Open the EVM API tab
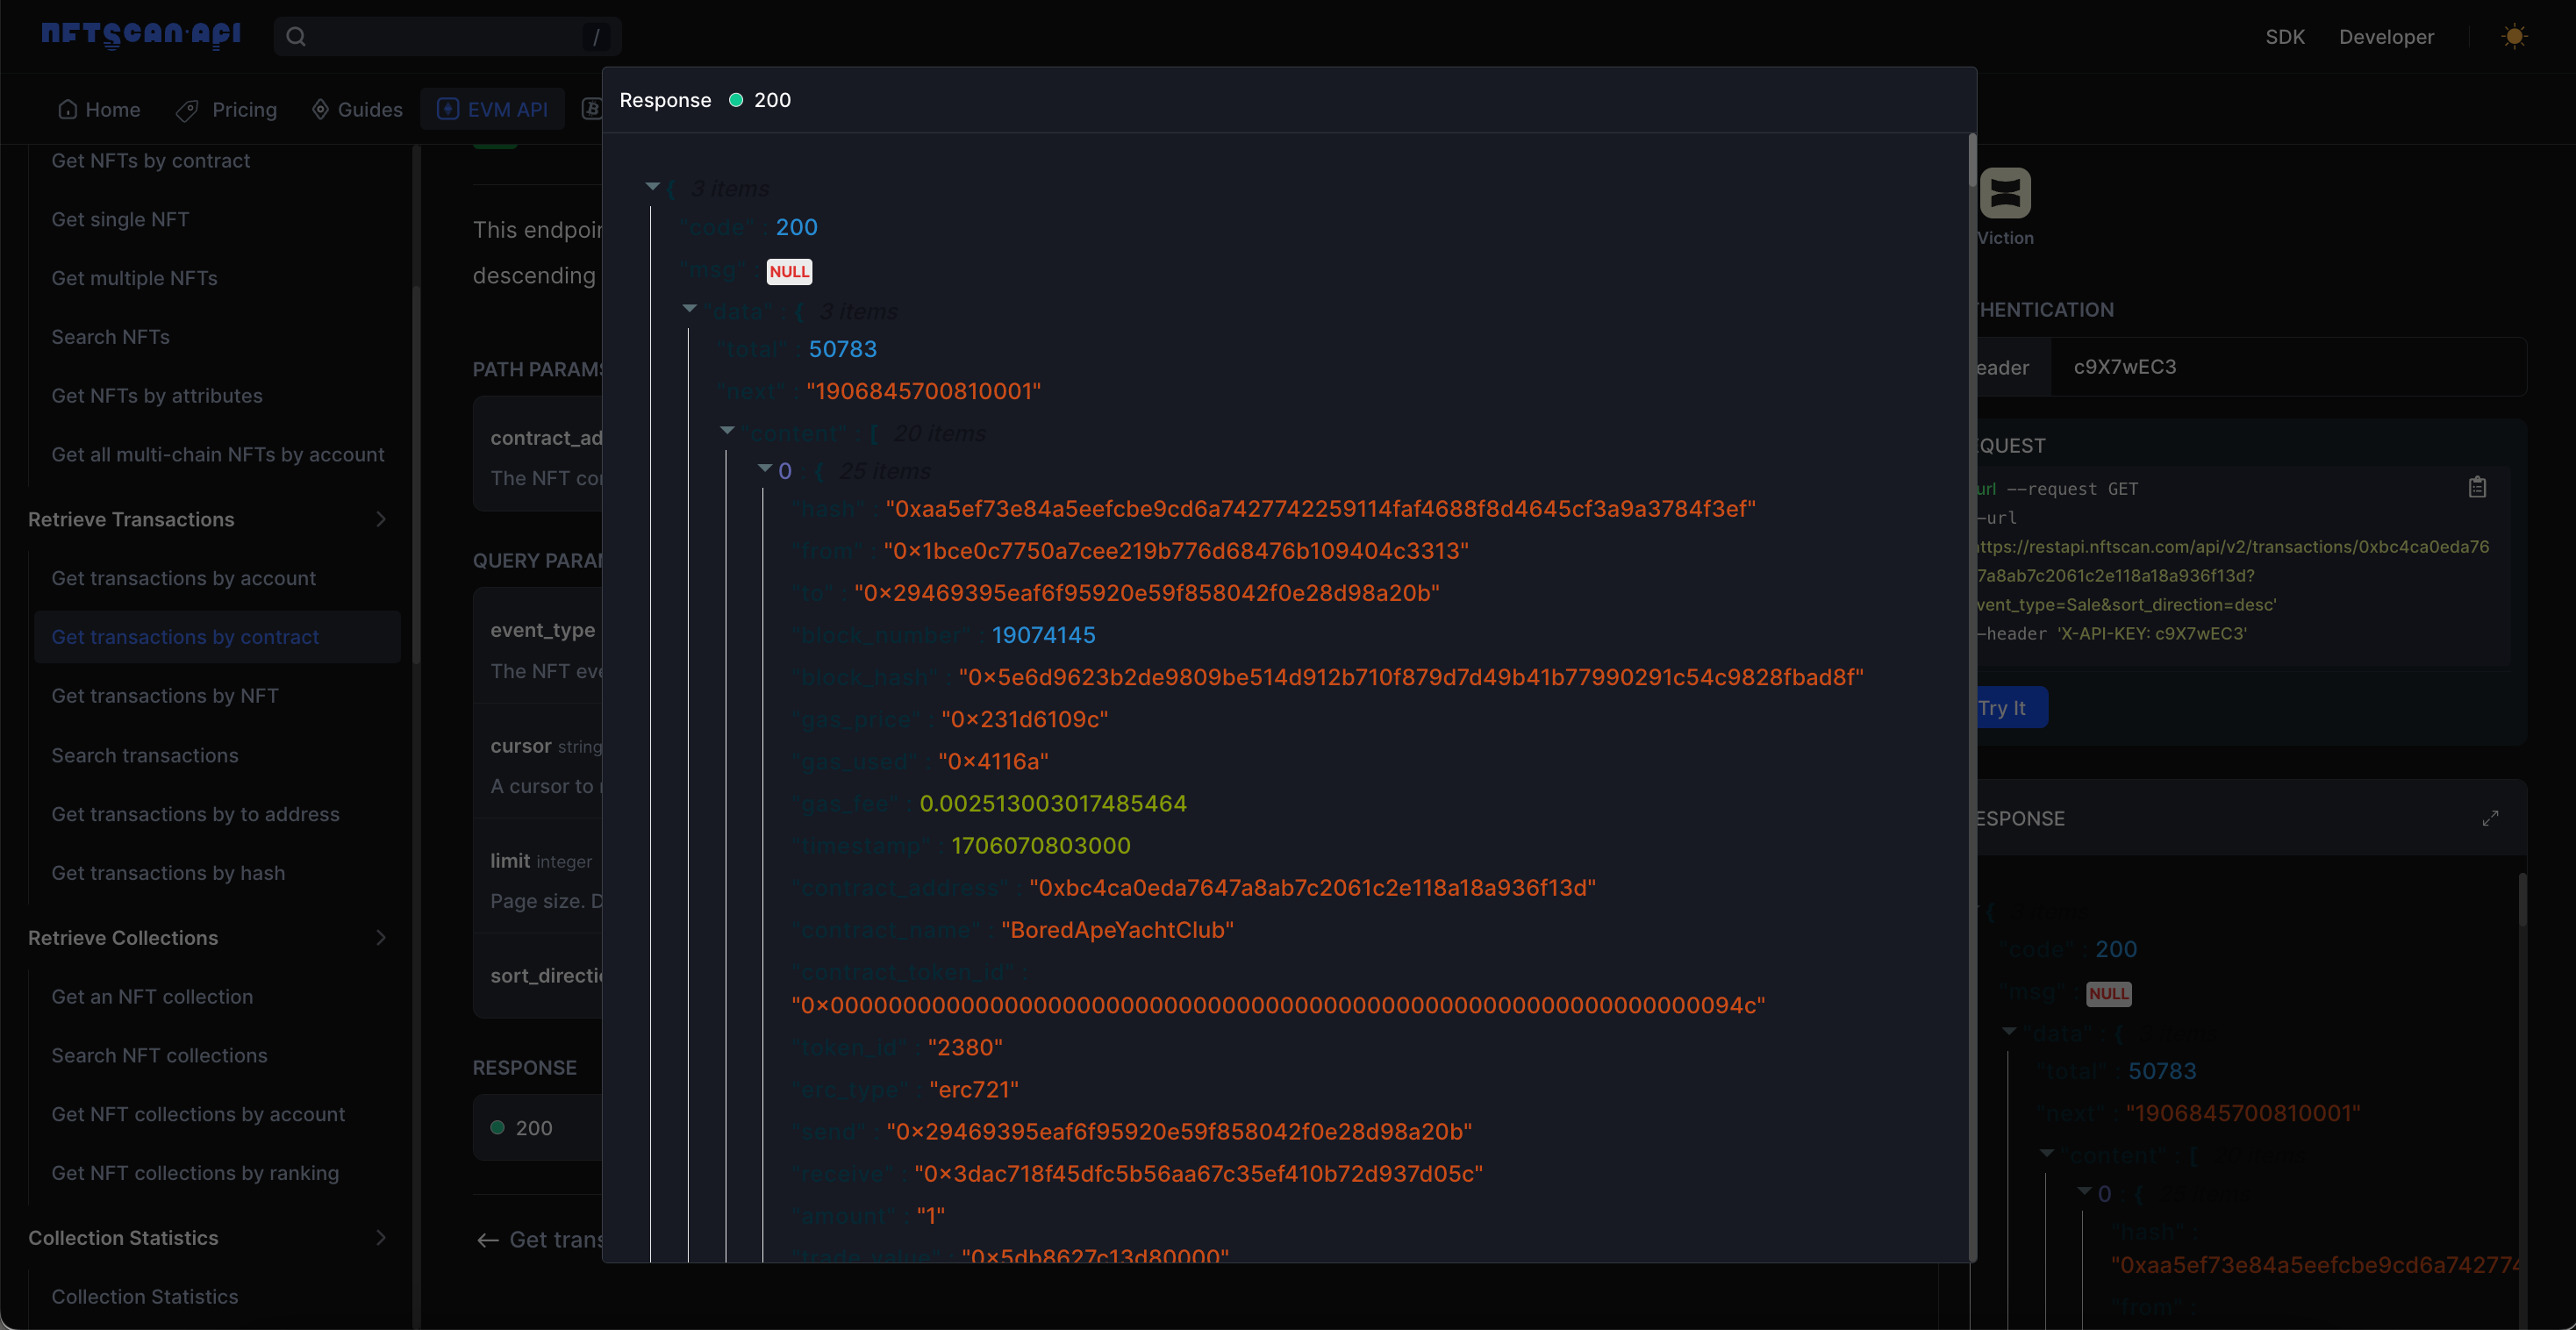The height and width of the screenshot is (1330, 2576). point(492,109)
